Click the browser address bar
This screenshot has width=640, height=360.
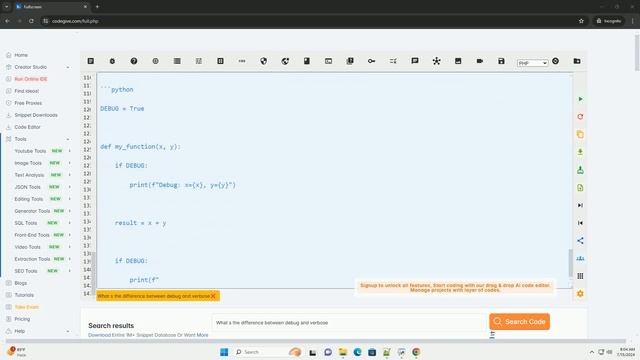(x=310, y=21)
